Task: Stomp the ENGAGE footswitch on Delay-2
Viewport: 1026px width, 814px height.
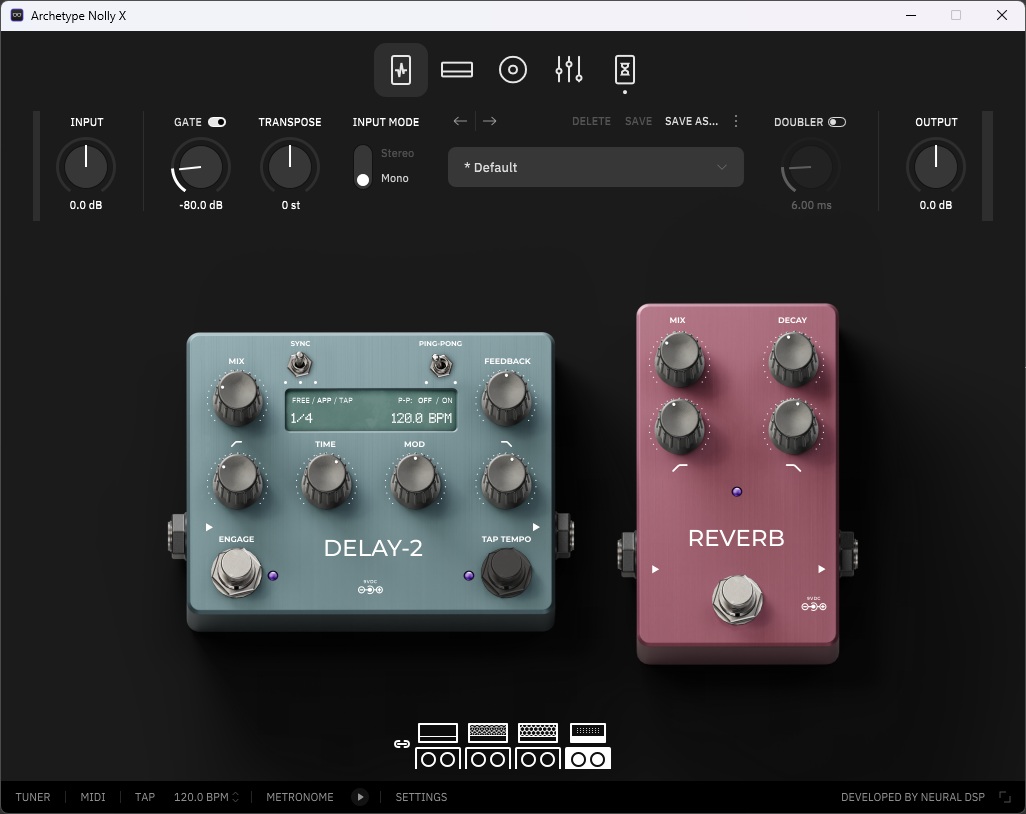Action: [x=236, y=571]
